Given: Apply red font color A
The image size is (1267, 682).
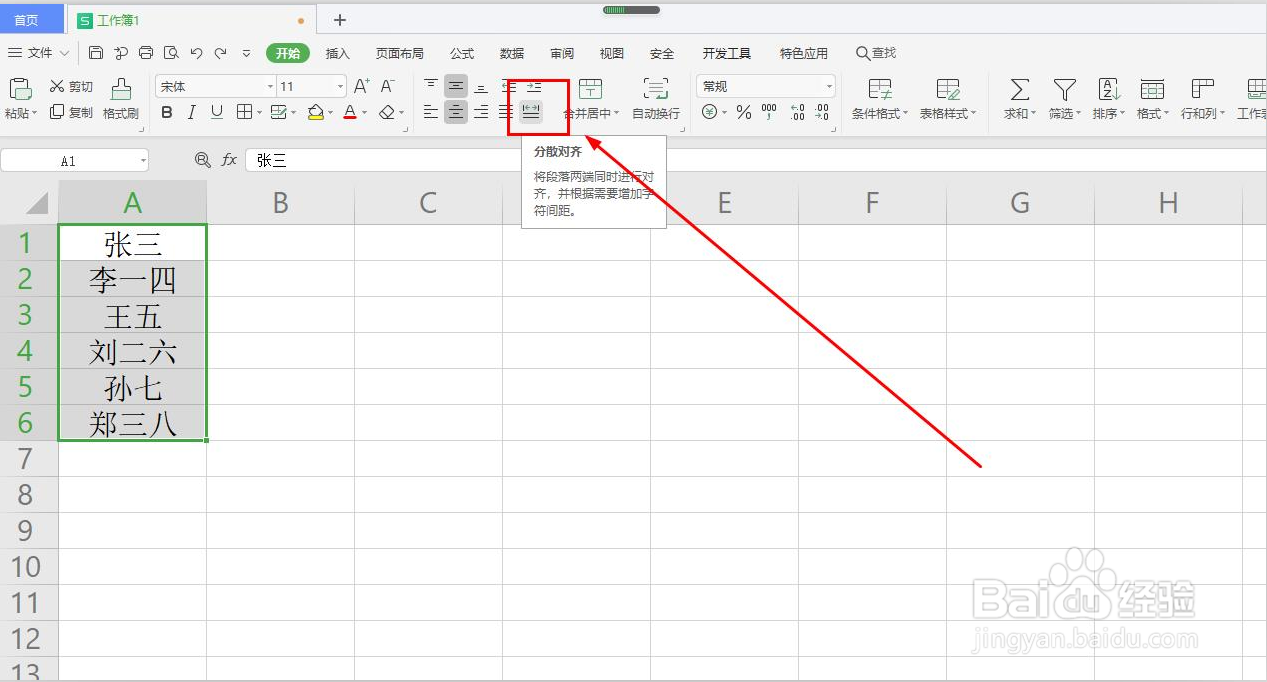Looking at the screenshot, I should click(350, 113).
